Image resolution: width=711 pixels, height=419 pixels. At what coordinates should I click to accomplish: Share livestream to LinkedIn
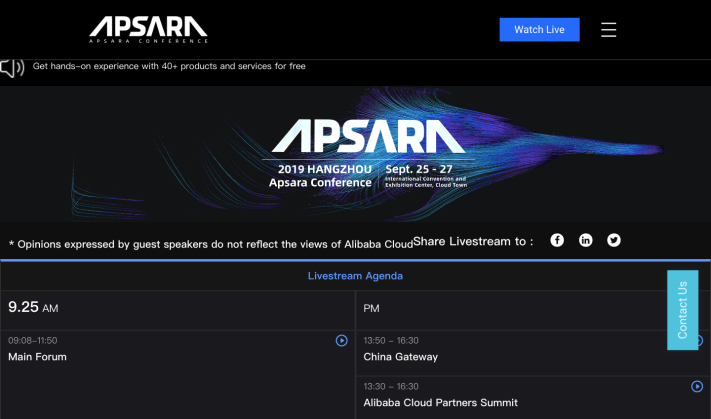pyautogui.click(x=585, y=240)
